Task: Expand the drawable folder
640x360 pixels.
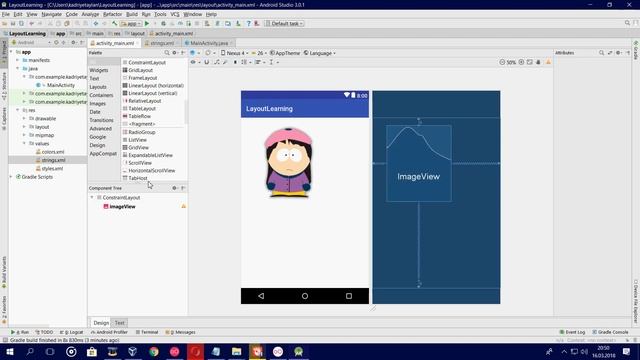Action: 24,118
